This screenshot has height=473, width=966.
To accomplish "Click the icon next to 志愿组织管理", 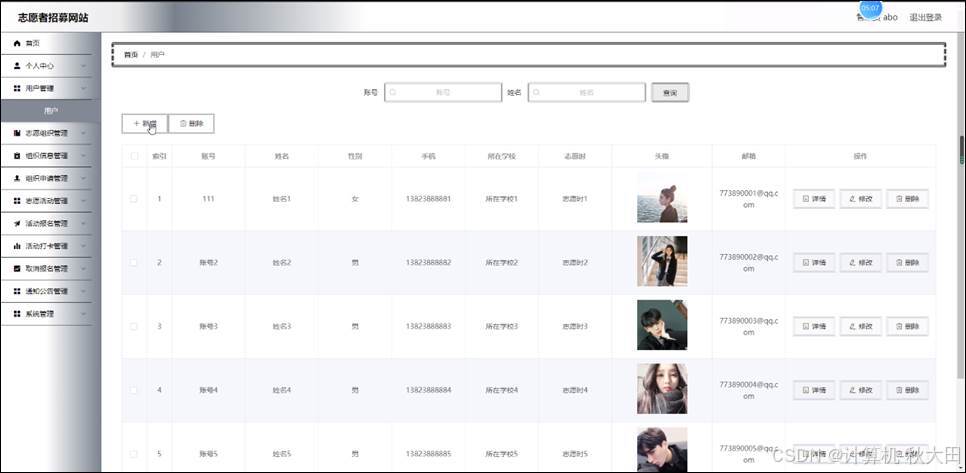I will 17,133.
